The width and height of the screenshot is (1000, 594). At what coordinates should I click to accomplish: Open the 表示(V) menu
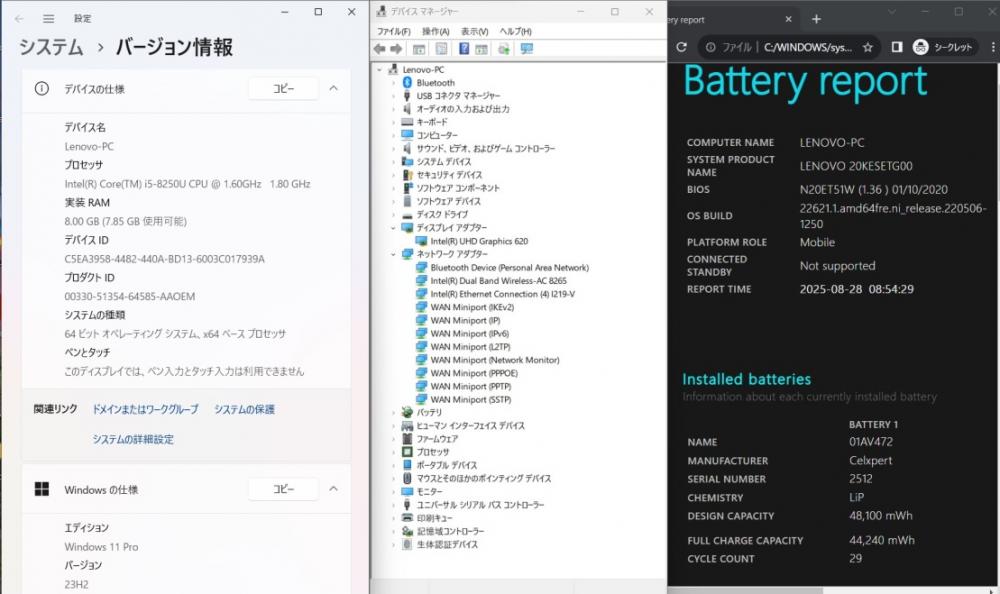tap(474, 31)
